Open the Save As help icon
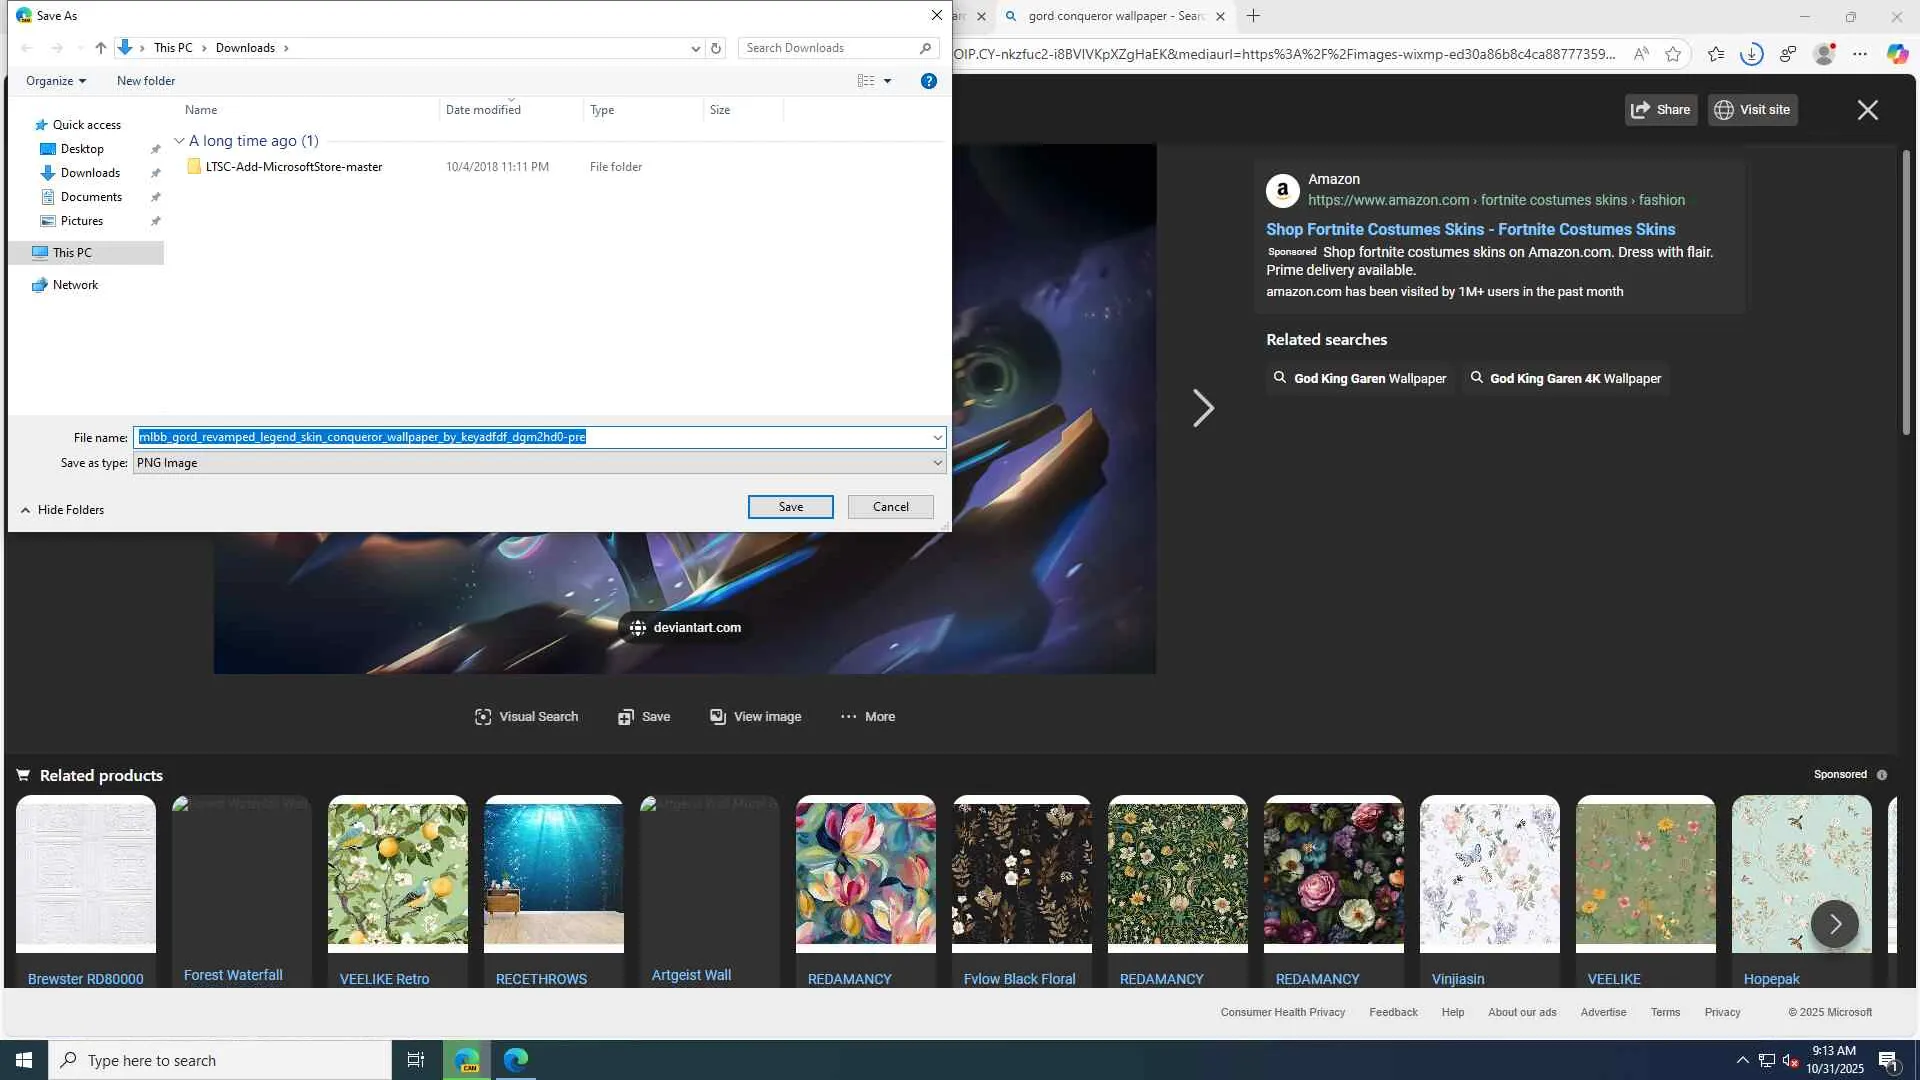The width and height of the screenshot is (1920, 1080). coord(928,81)
